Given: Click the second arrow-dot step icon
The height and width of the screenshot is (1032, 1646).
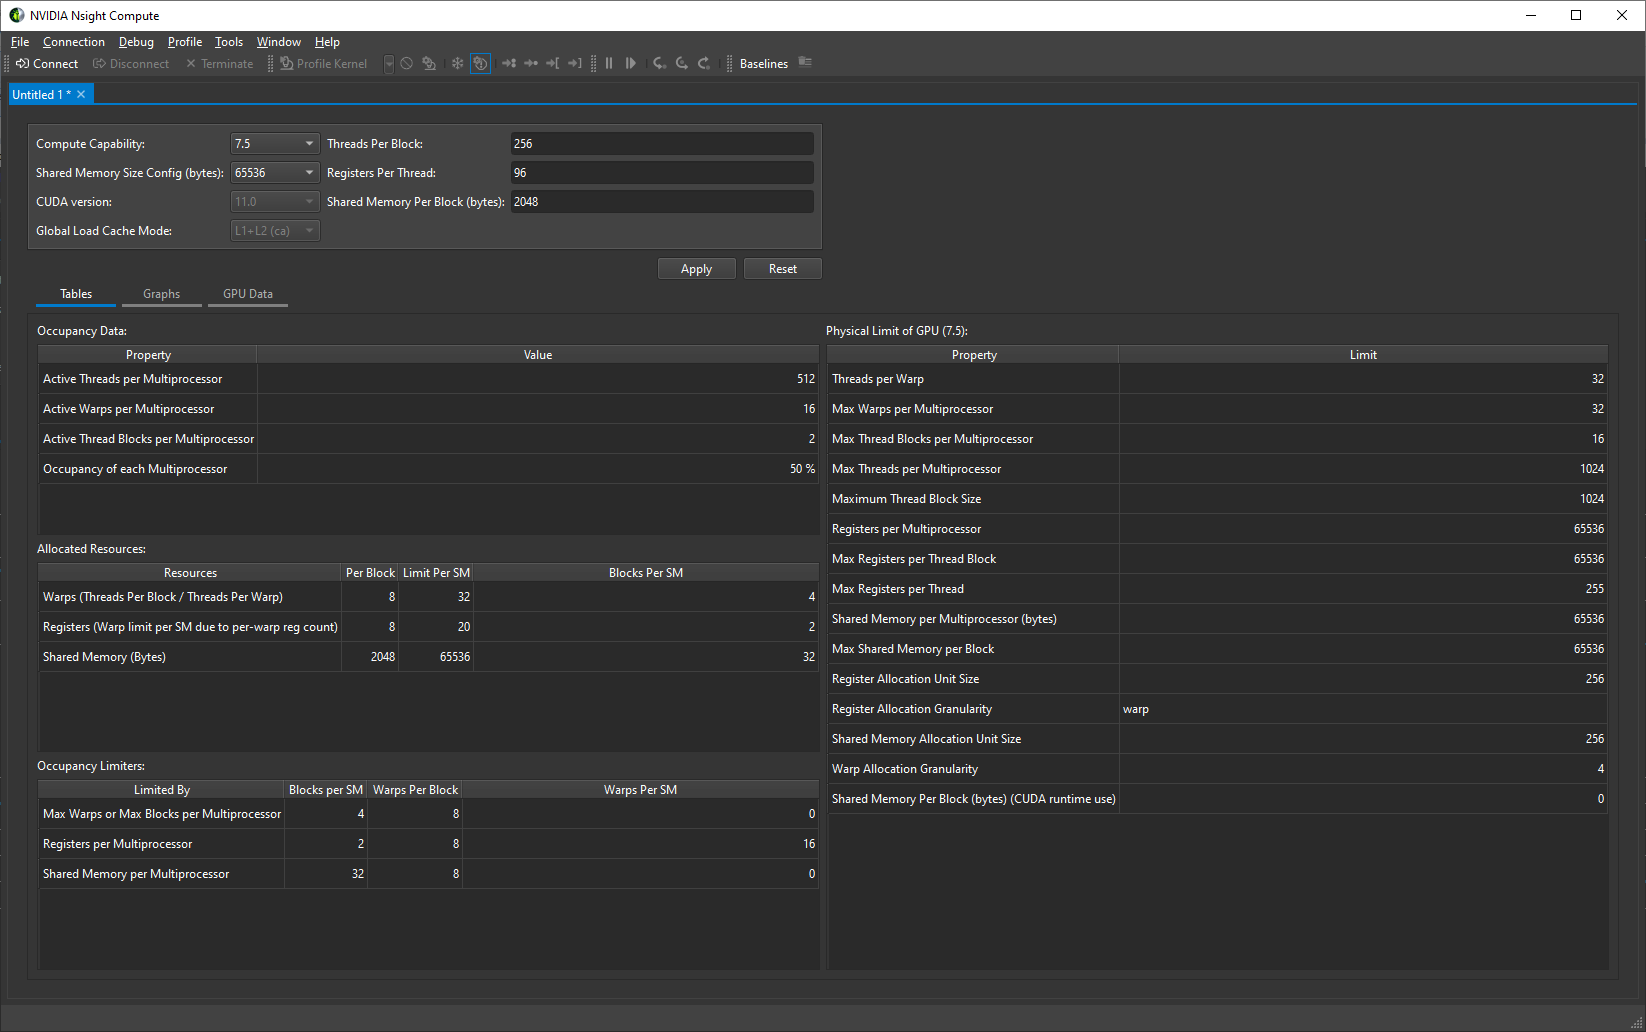Looking at the screenshot, I should click(x=531, y=63).
